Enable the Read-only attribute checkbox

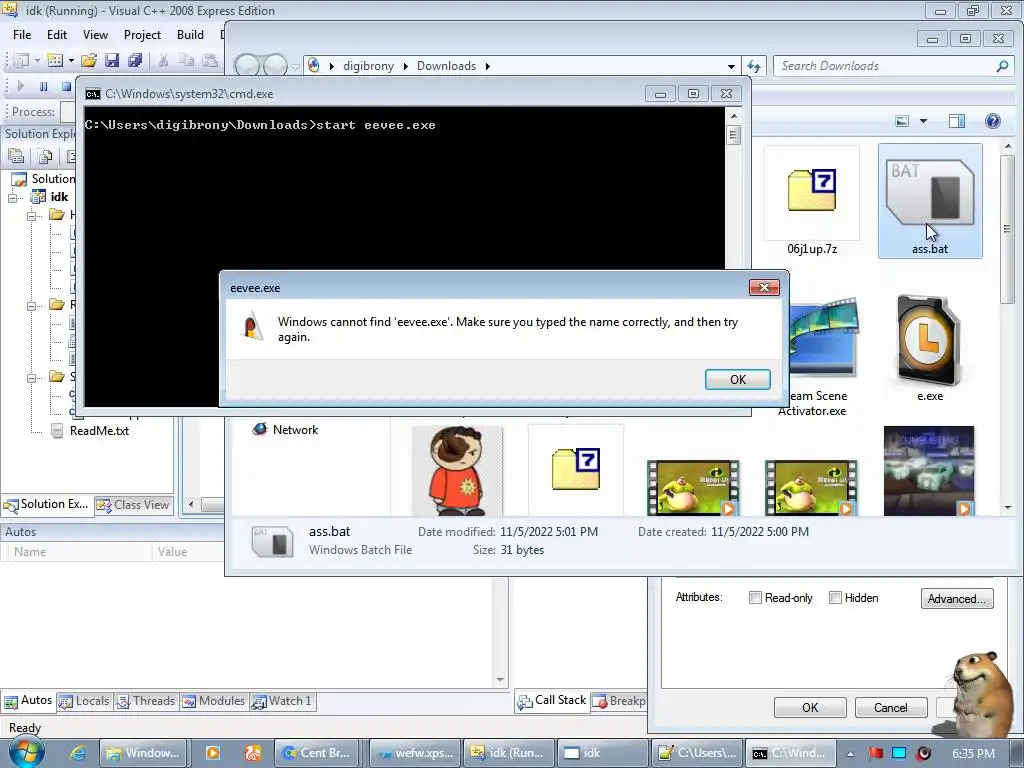point(756,598)
